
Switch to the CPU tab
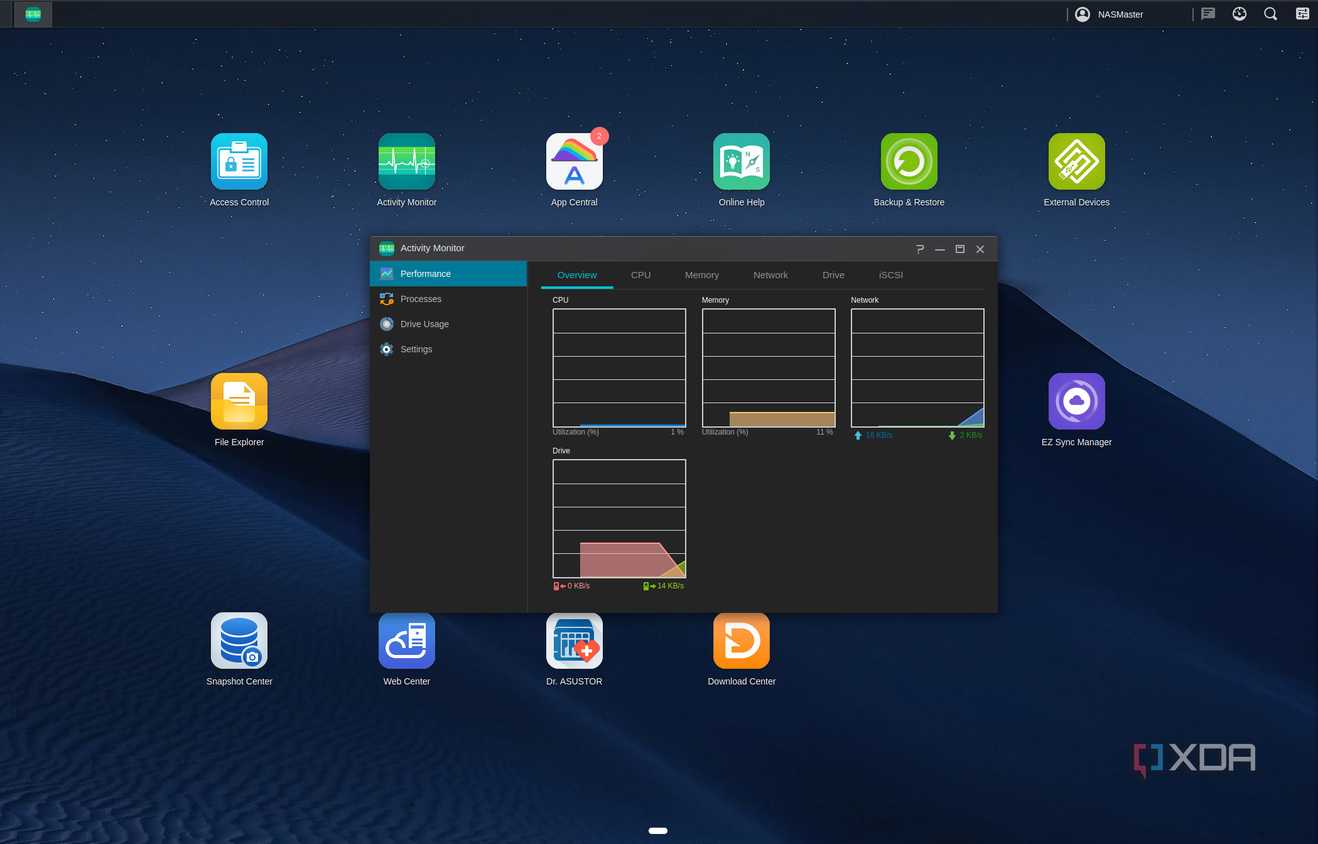(x=641, y=275)
